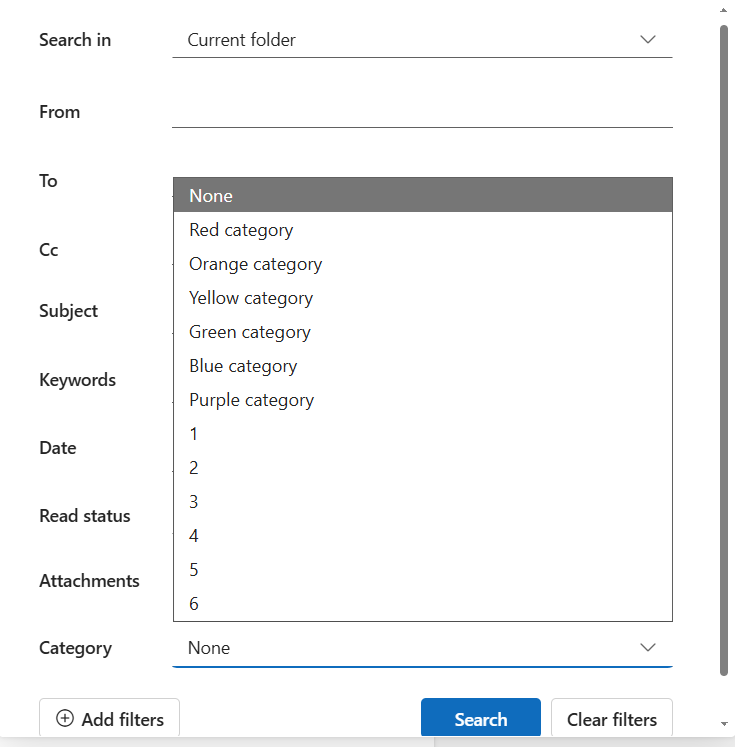Click the scrollbar up arrow
This screenshot has width=735, height=747.
pyautogui.click(x=724, y=10)
